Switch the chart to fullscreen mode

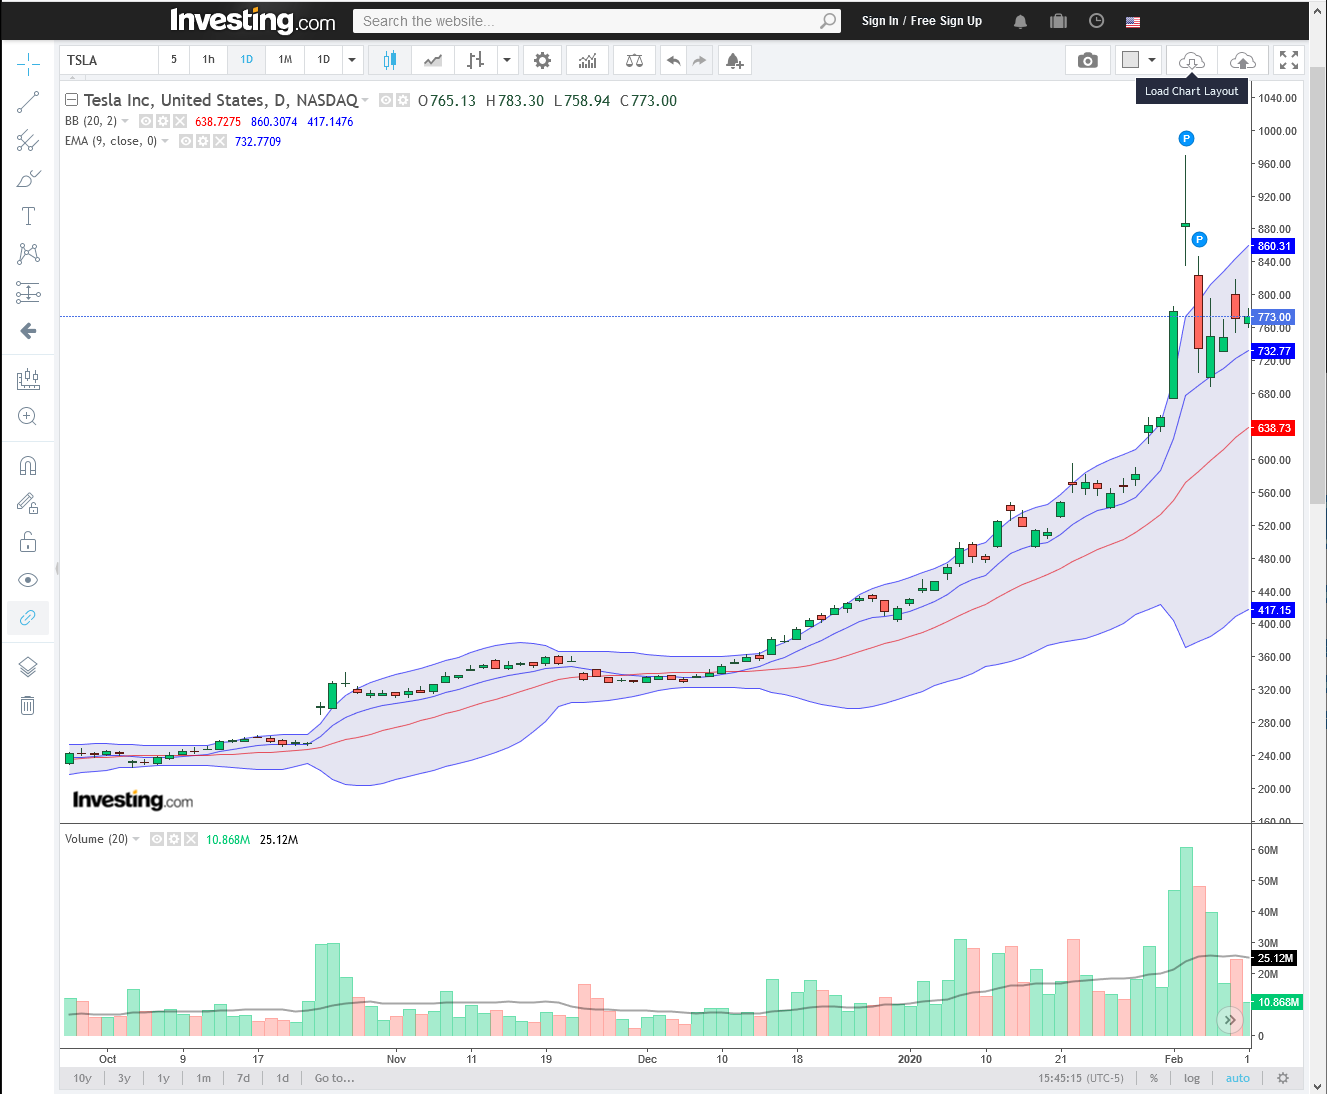1289,61
